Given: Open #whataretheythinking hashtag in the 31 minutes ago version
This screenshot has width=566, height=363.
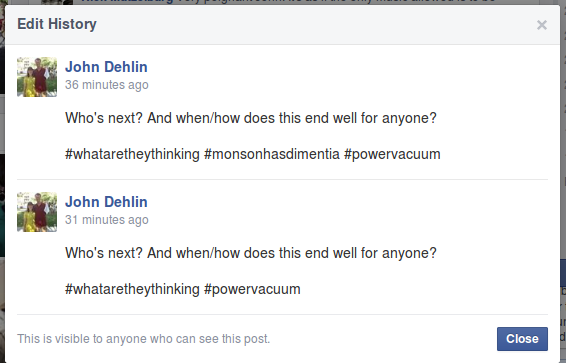Looking at the screenshot, I should (x=132, y=289).
